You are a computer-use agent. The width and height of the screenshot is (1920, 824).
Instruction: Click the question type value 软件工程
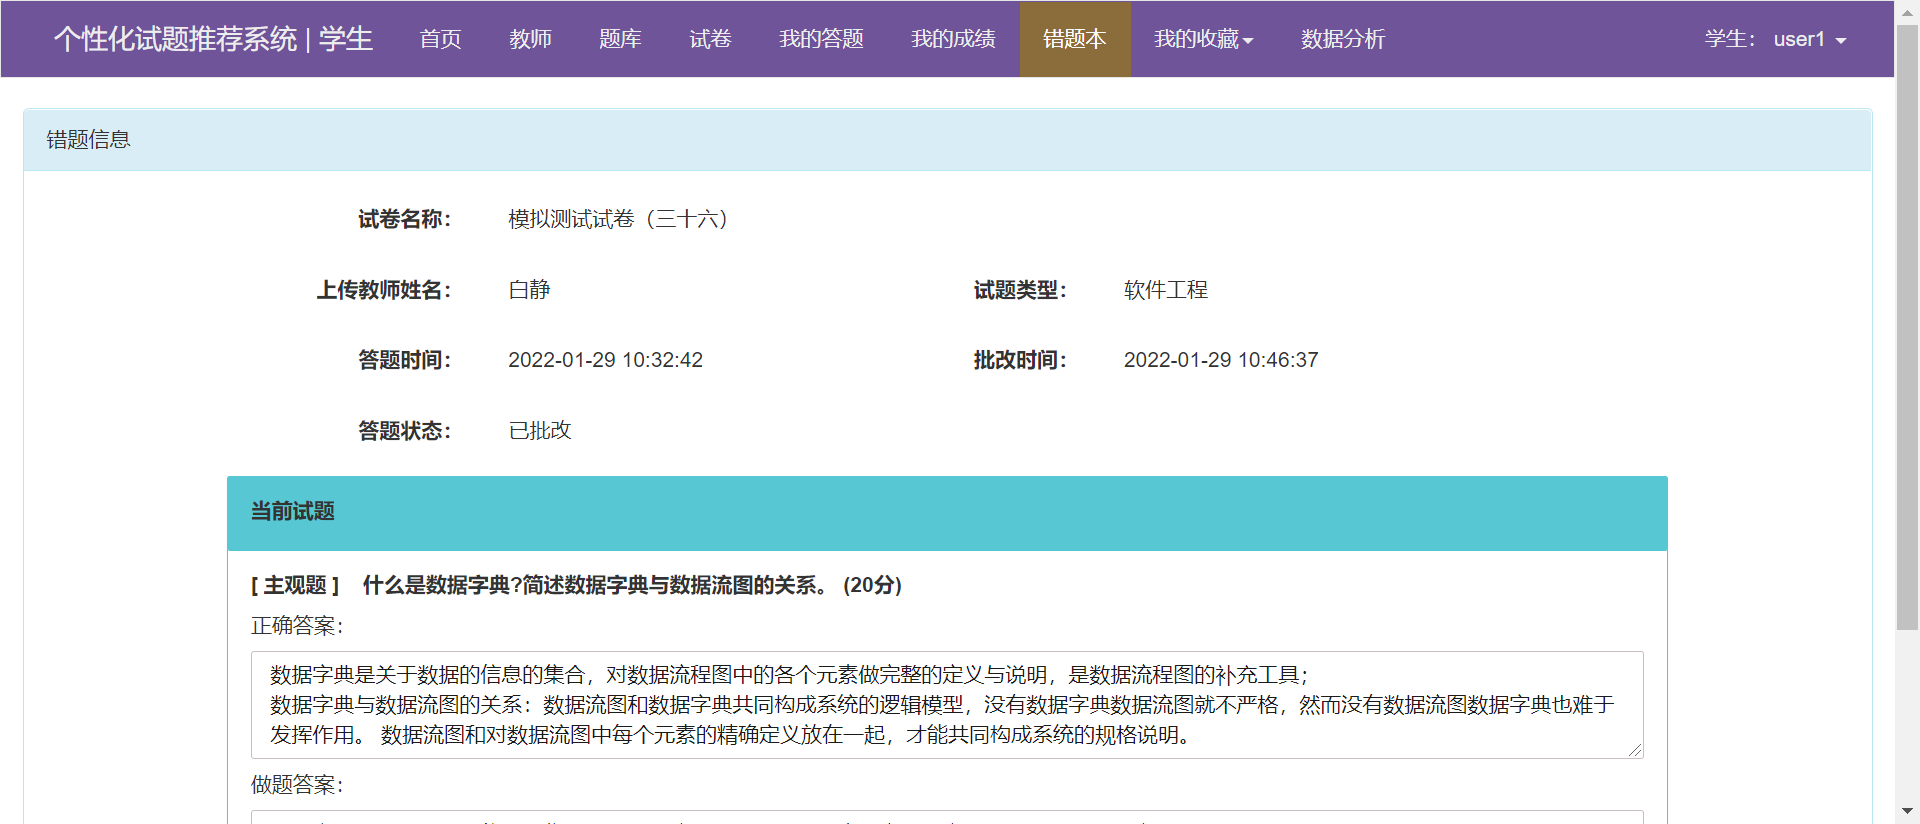coord(1166,290)
